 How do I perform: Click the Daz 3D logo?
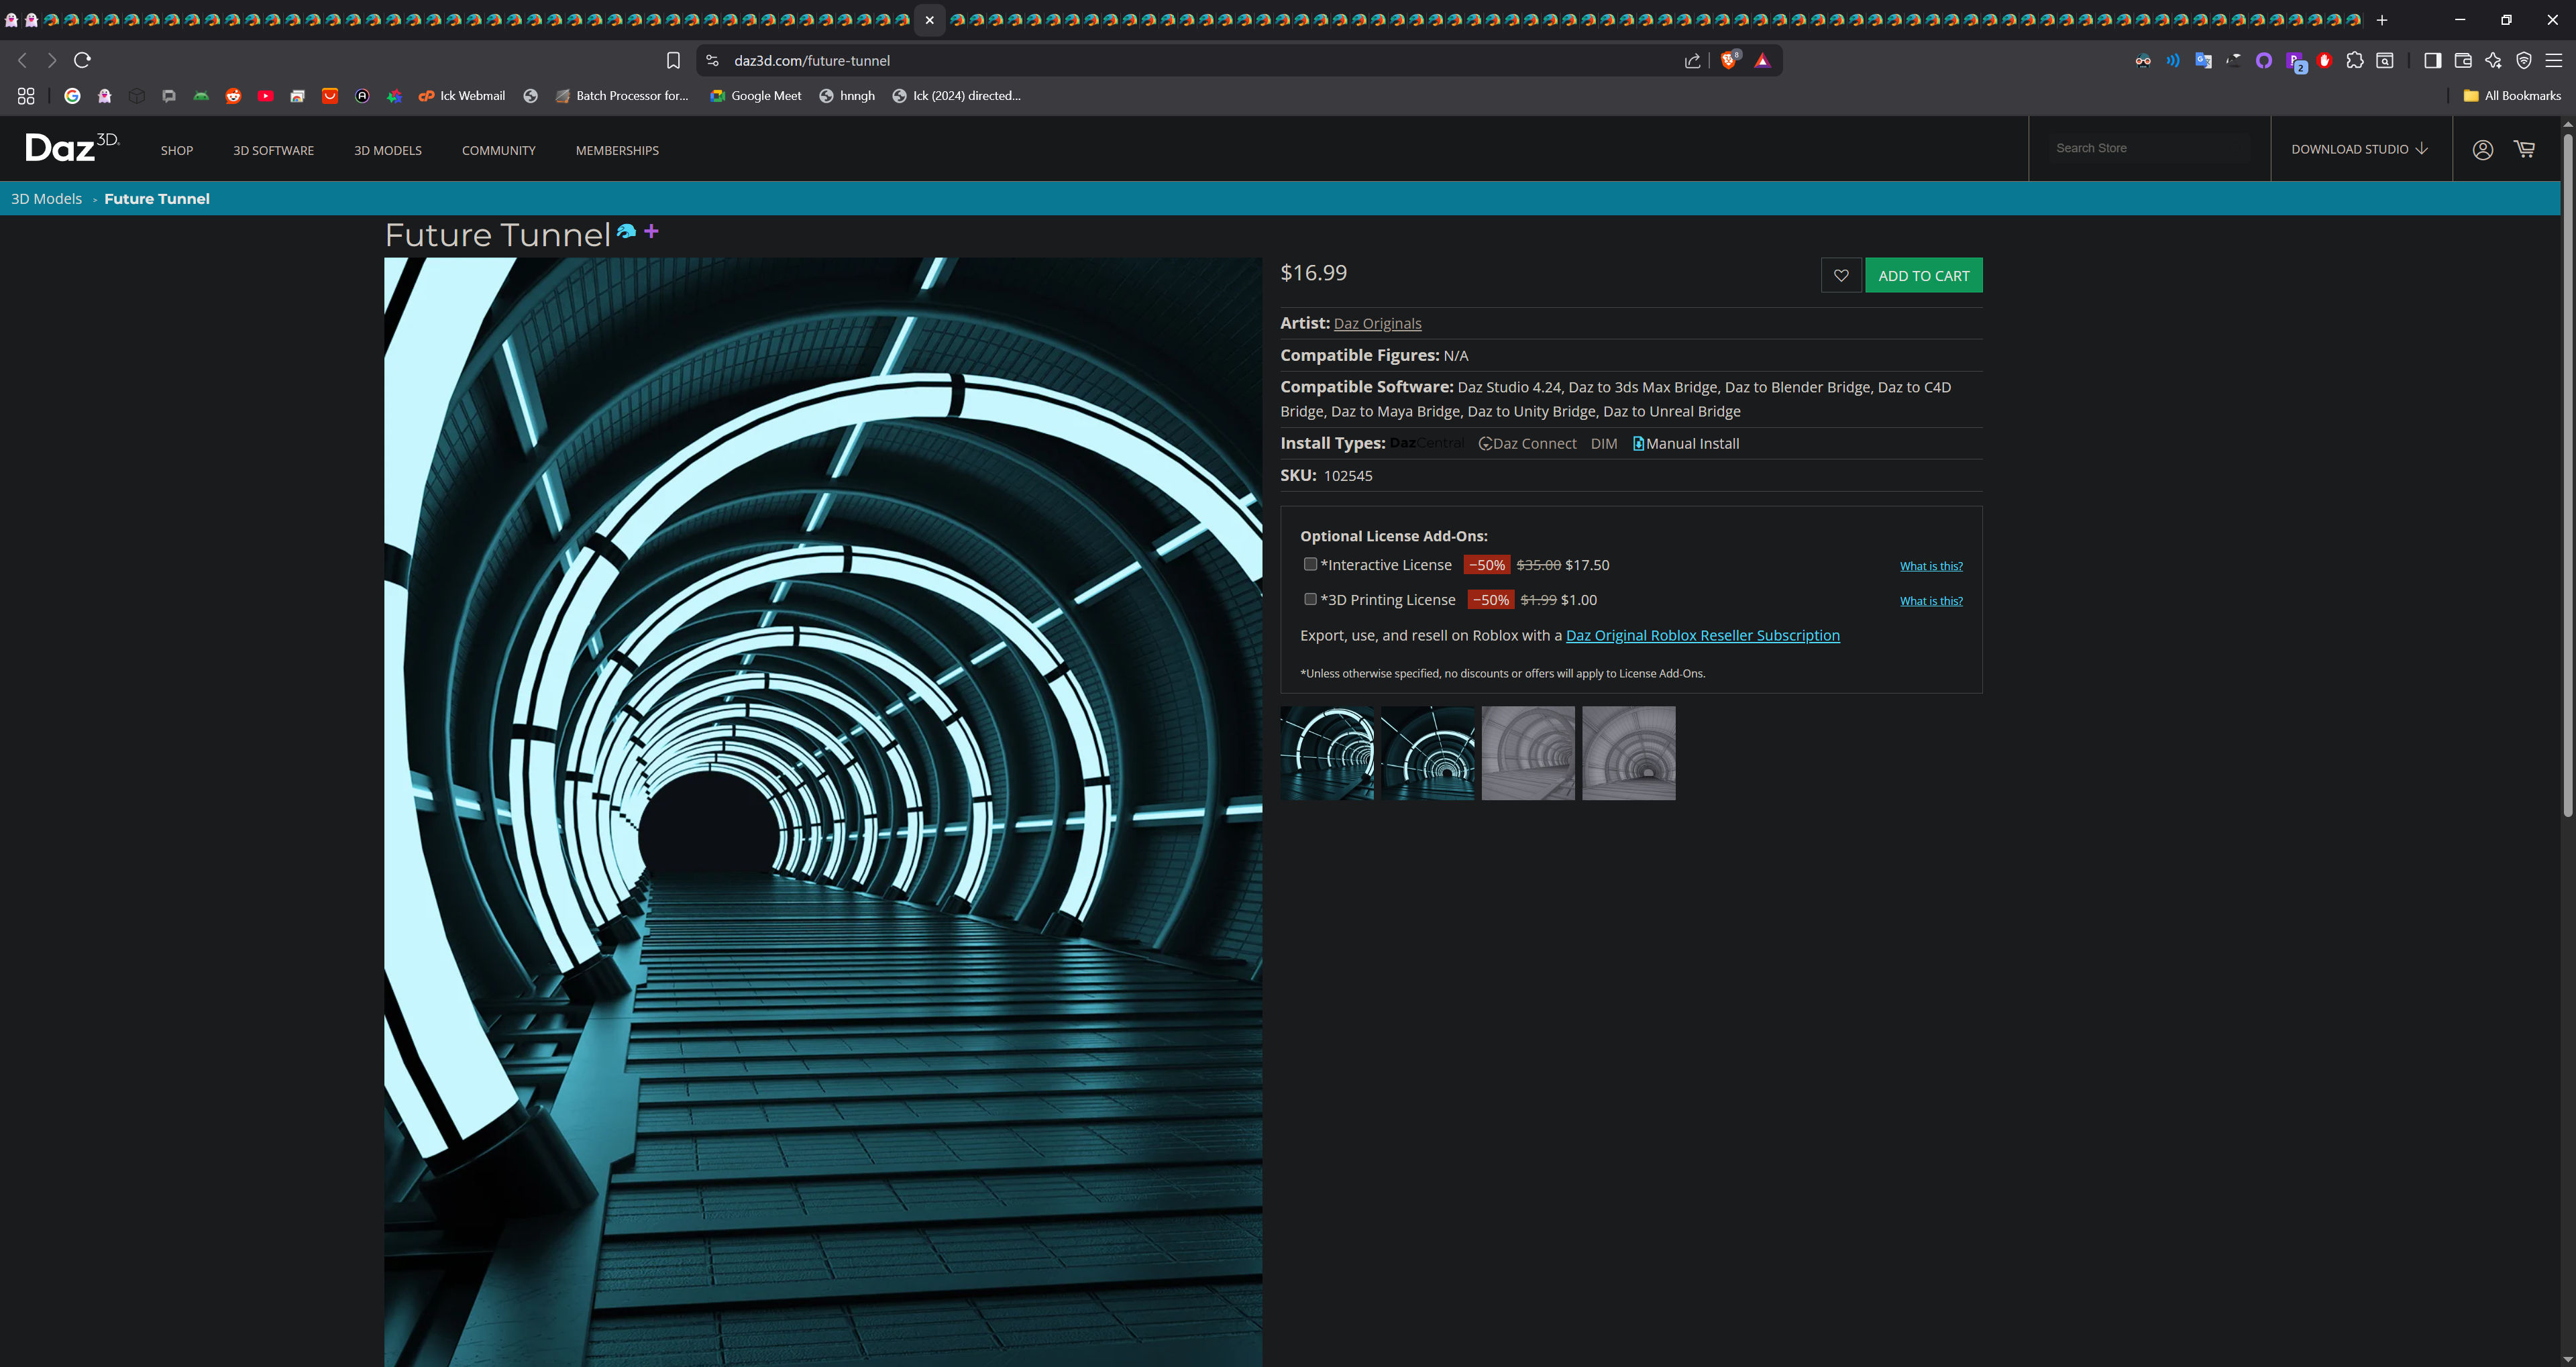coord(72,147)
